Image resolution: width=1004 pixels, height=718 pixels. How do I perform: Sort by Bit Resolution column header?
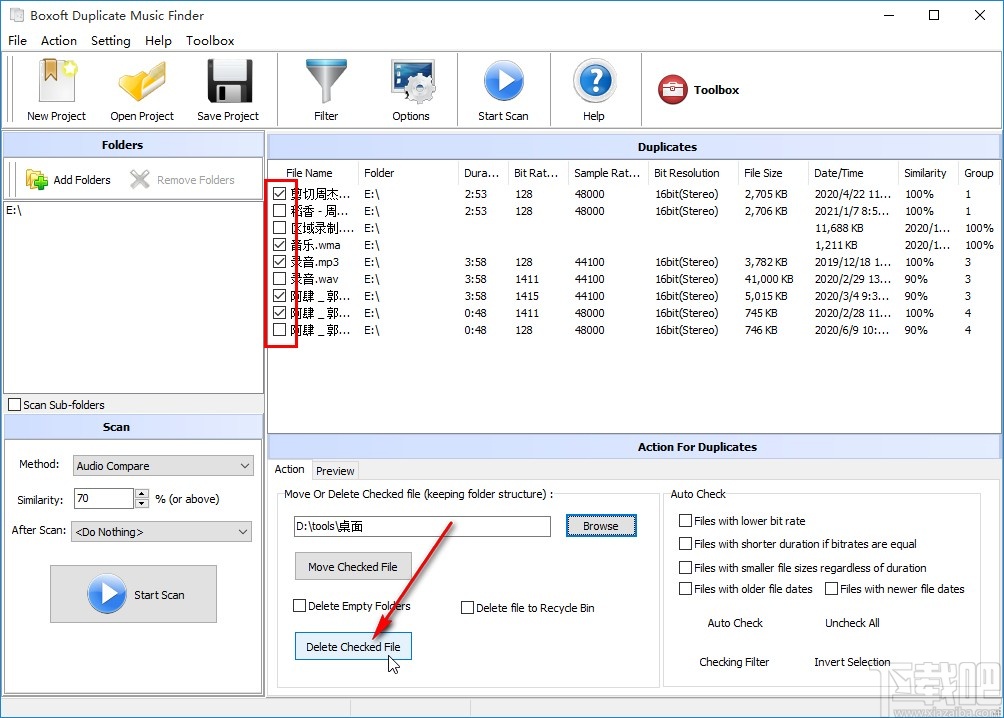[x=693, y=173]
